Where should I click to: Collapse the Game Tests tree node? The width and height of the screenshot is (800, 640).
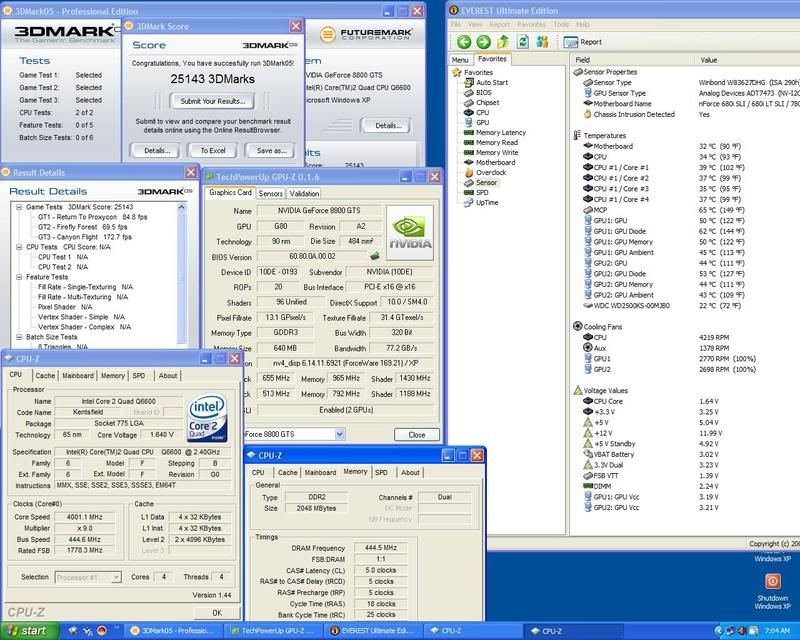point(17,207)
